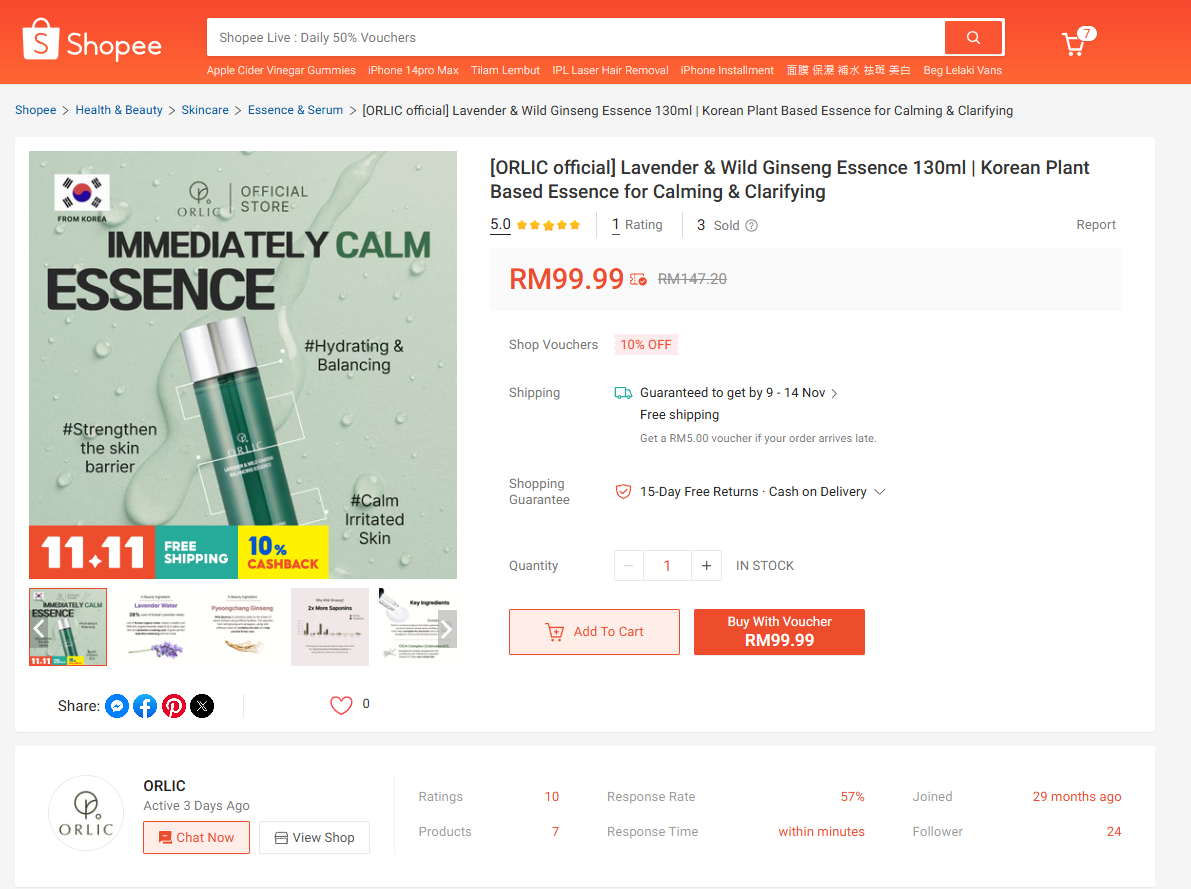Increase quantity with plus button

tap(706, 566)
